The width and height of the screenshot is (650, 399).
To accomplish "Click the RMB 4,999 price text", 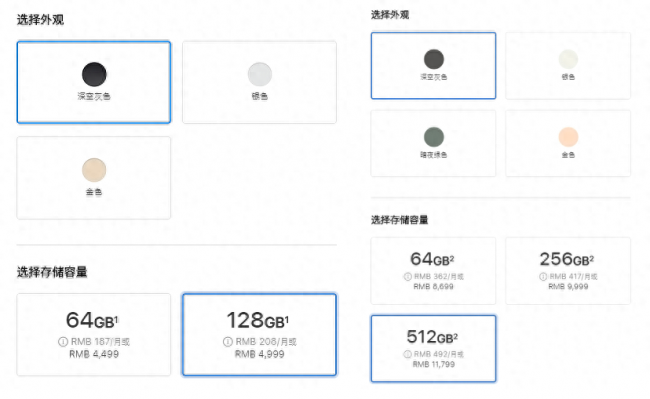I will [x=260, y=354].
